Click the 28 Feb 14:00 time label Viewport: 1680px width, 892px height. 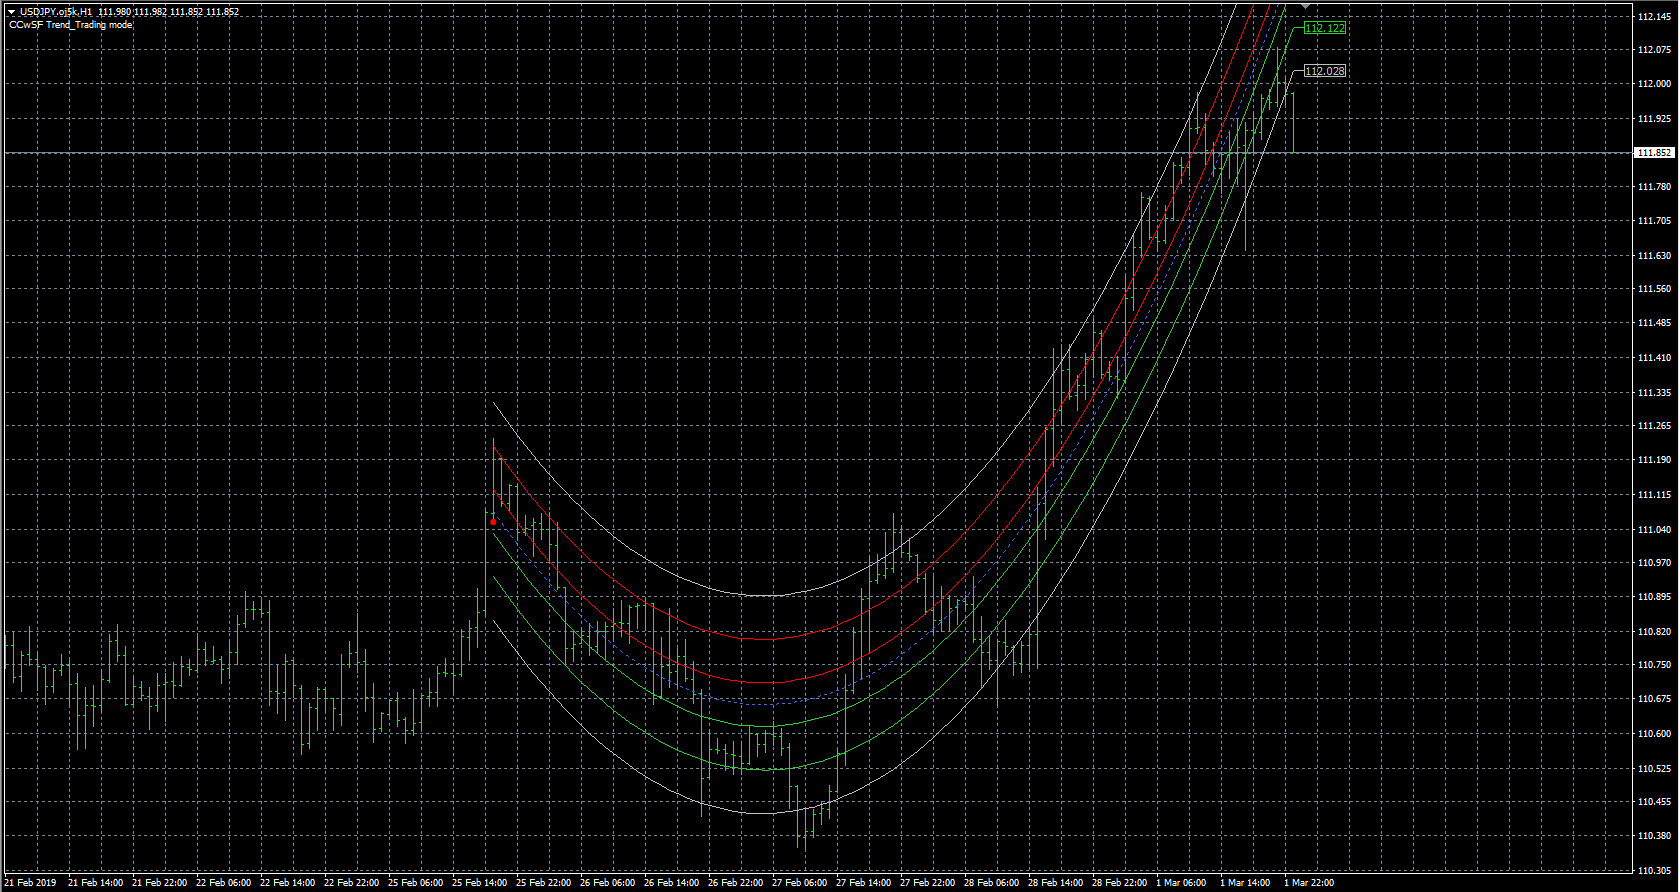(1056, 883)
